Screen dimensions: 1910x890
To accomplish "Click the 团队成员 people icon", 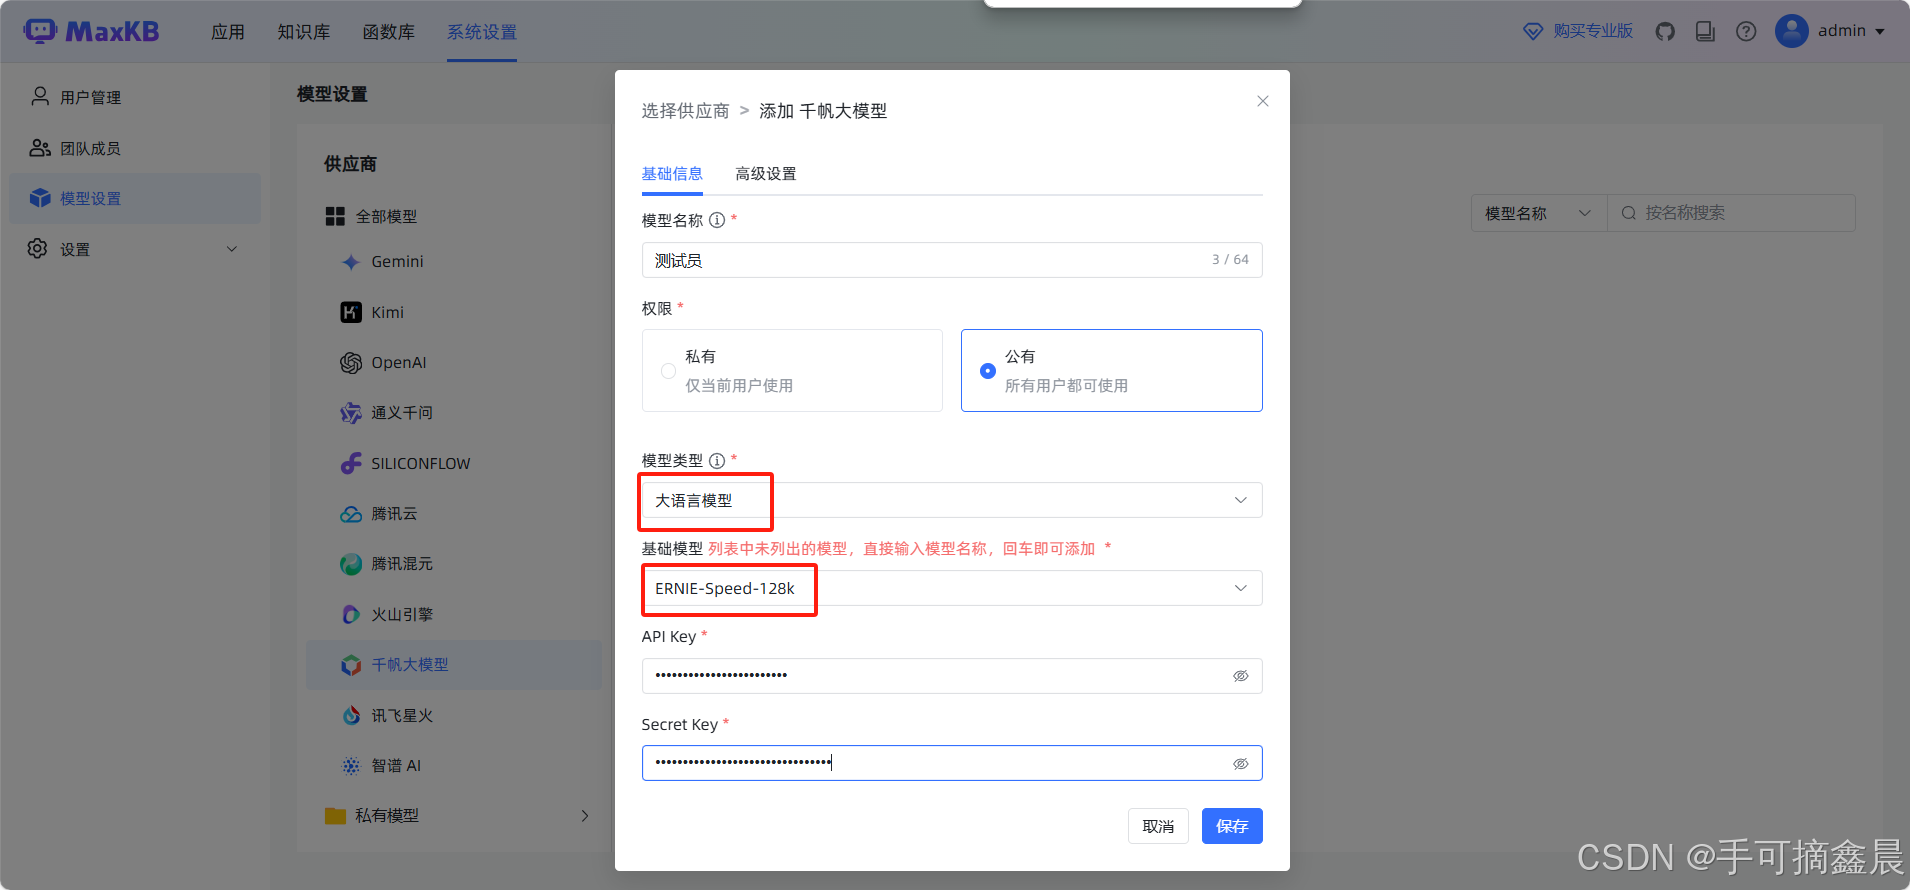I will point(40,148).
